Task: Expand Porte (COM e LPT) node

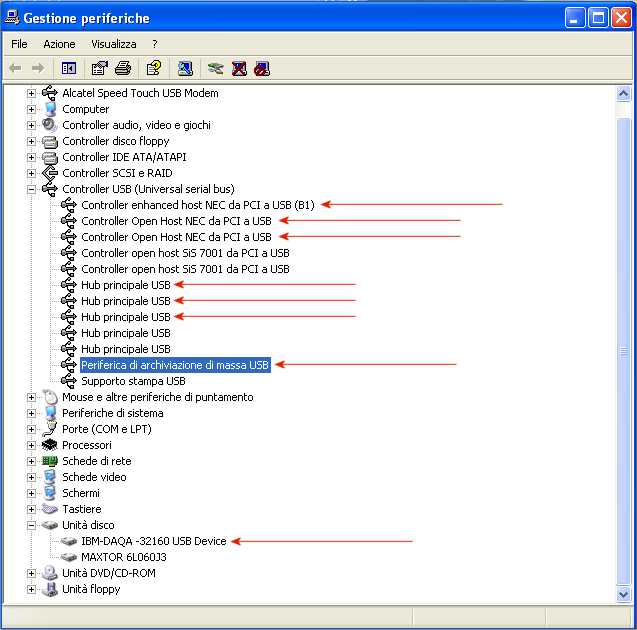Action: pos(31,429)
